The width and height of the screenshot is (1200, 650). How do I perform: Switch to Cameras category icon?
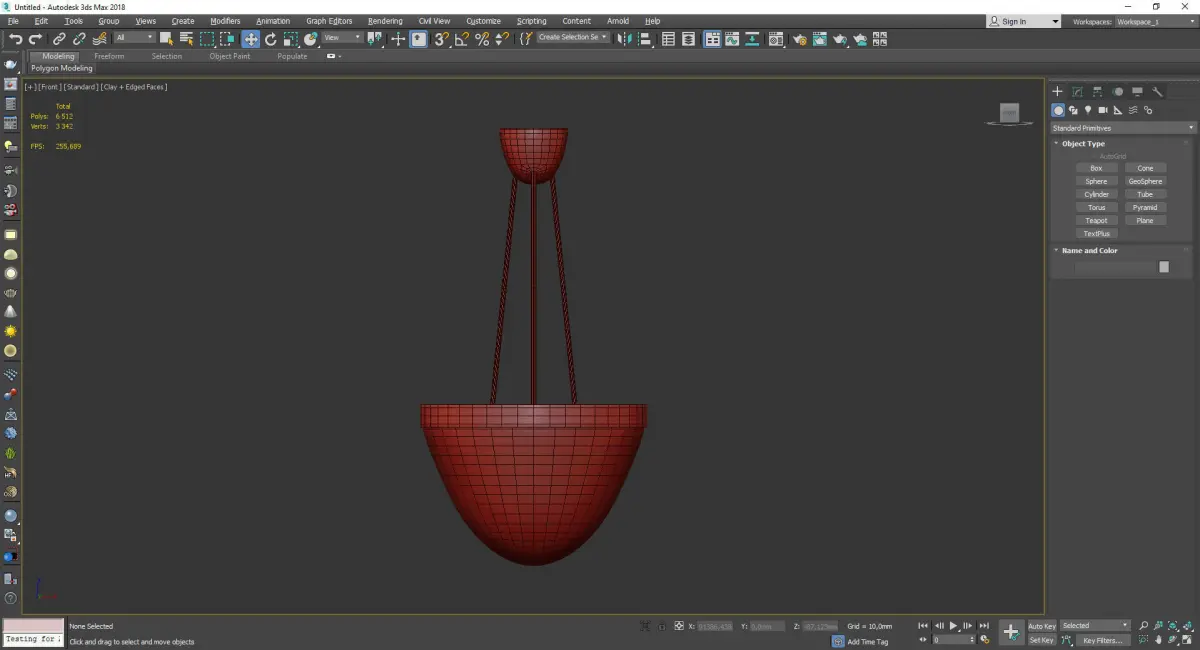coord(1103,110)
